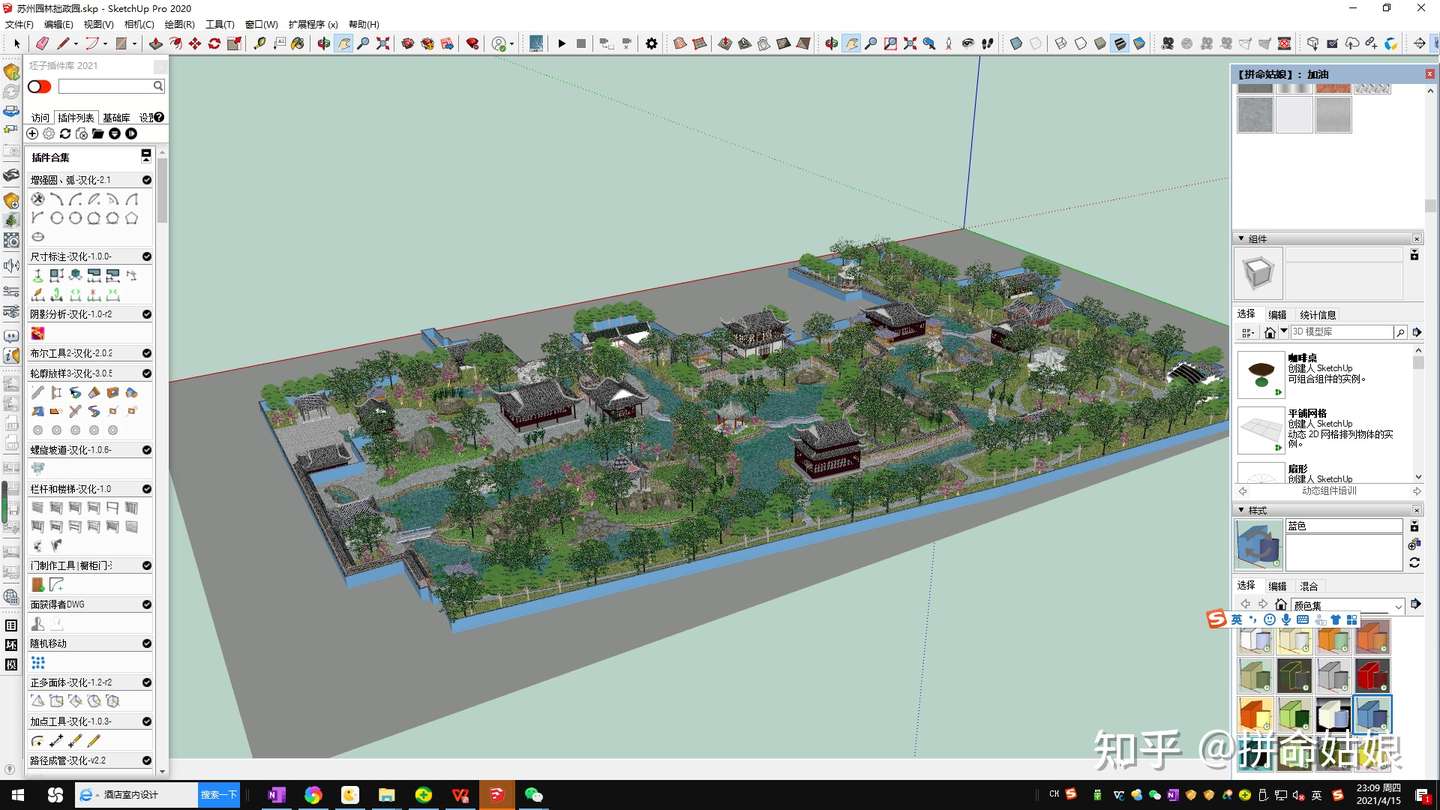Open the Arc tool dropdown arrow
Image resolution: width=1440 pixels, height=810 pixels.
pyautogui.click(x=105, y=44)
